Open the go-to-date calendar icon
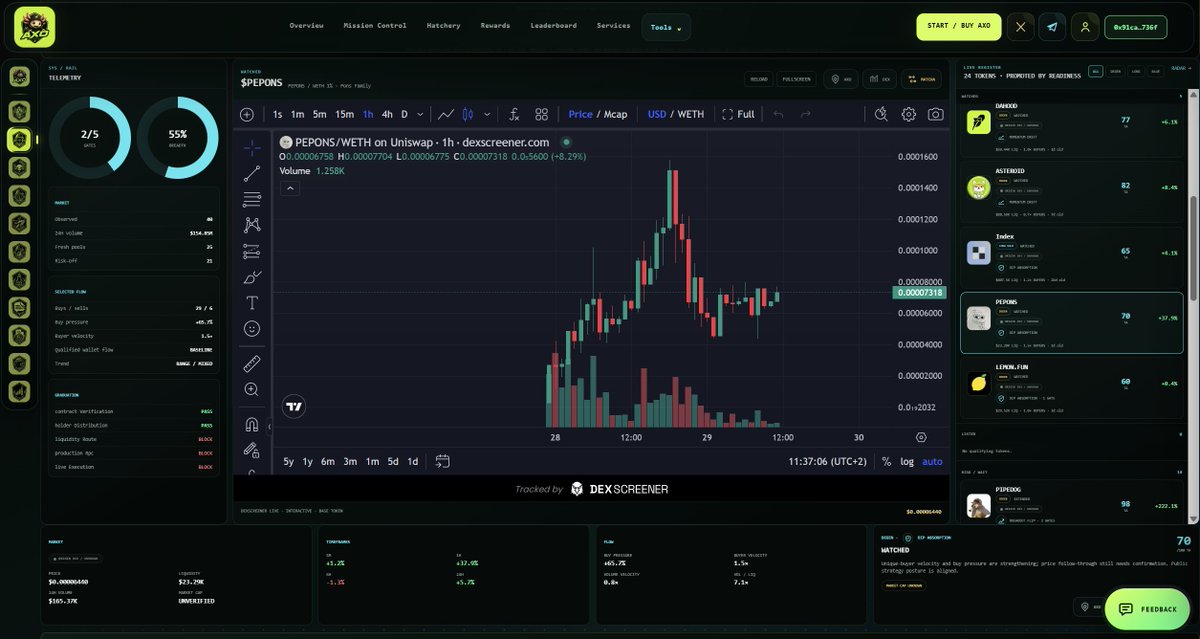 pos(442,461)
